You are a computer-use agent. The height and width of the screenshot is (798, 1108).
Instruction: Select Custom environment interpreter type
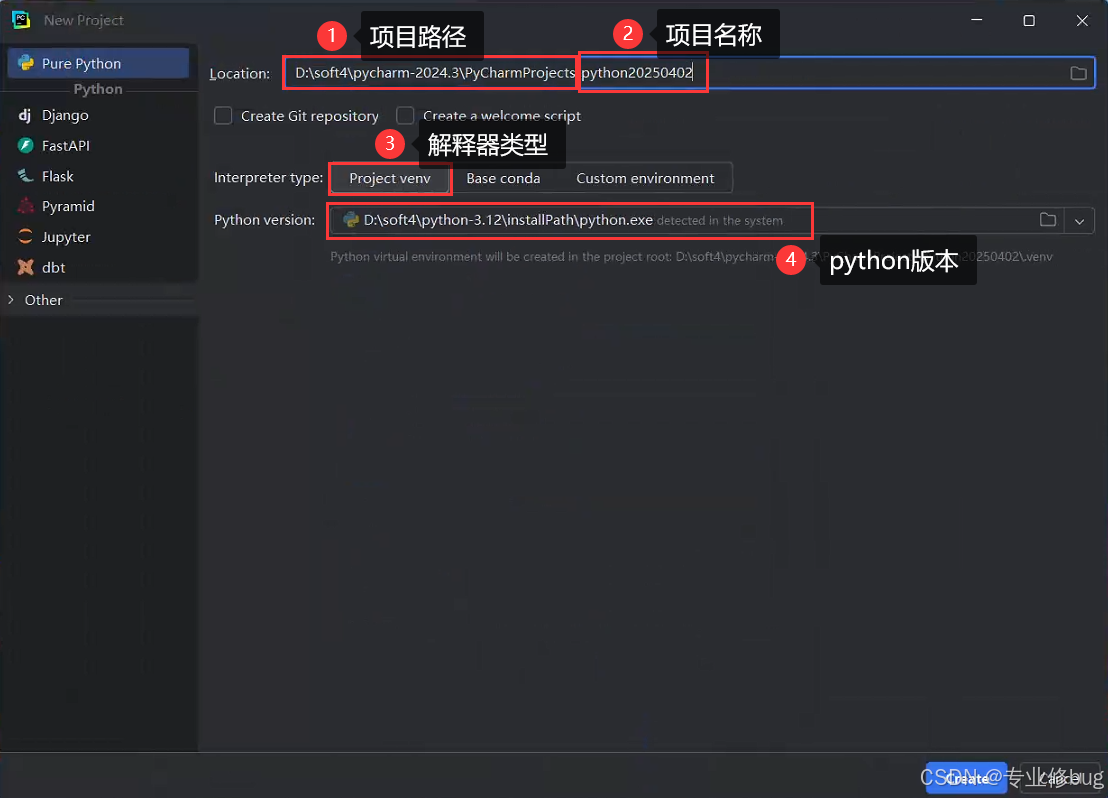645,178
